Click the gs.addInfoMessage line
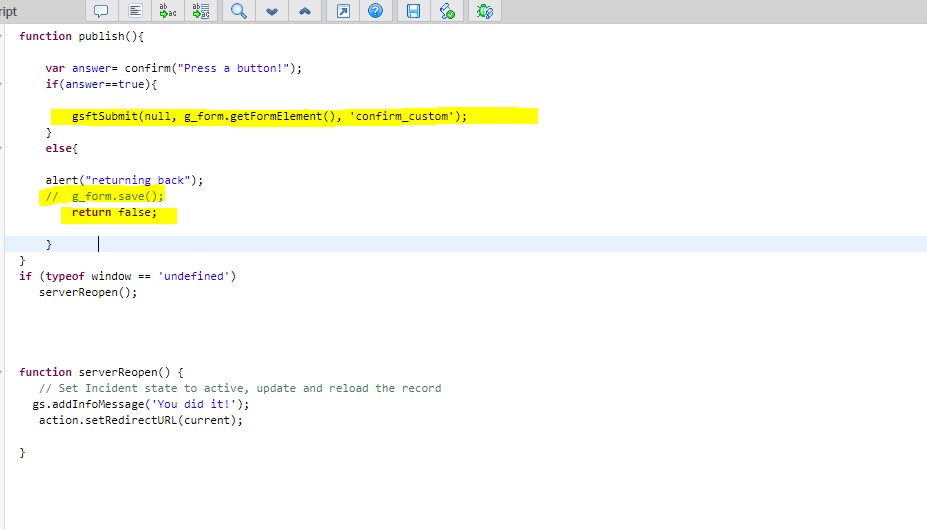 click(140, 404)
